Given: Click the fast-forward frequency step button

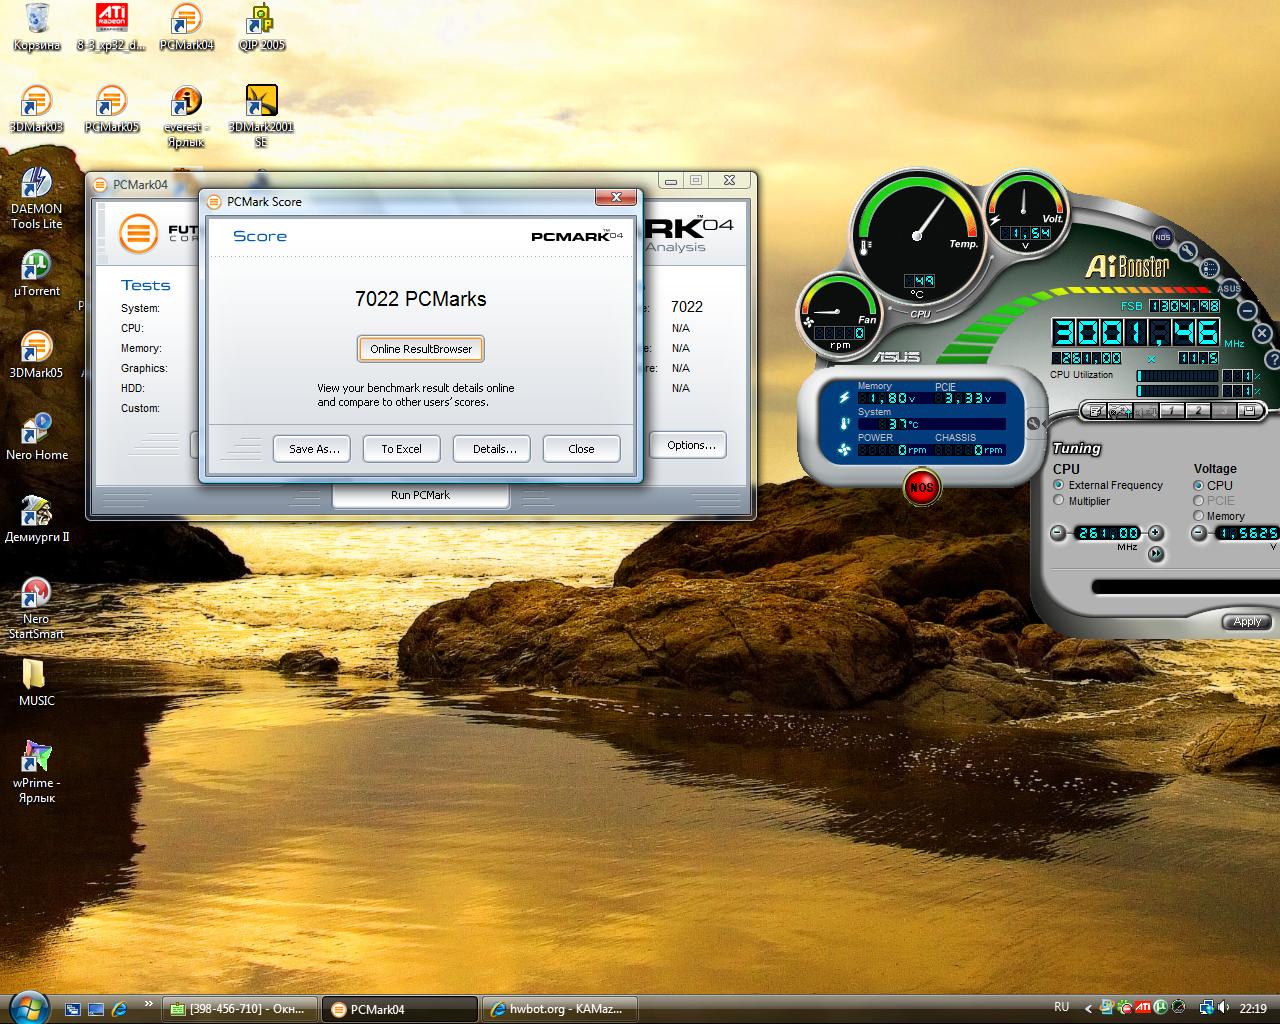Looking at the screenshot, I should point(1156,553).
